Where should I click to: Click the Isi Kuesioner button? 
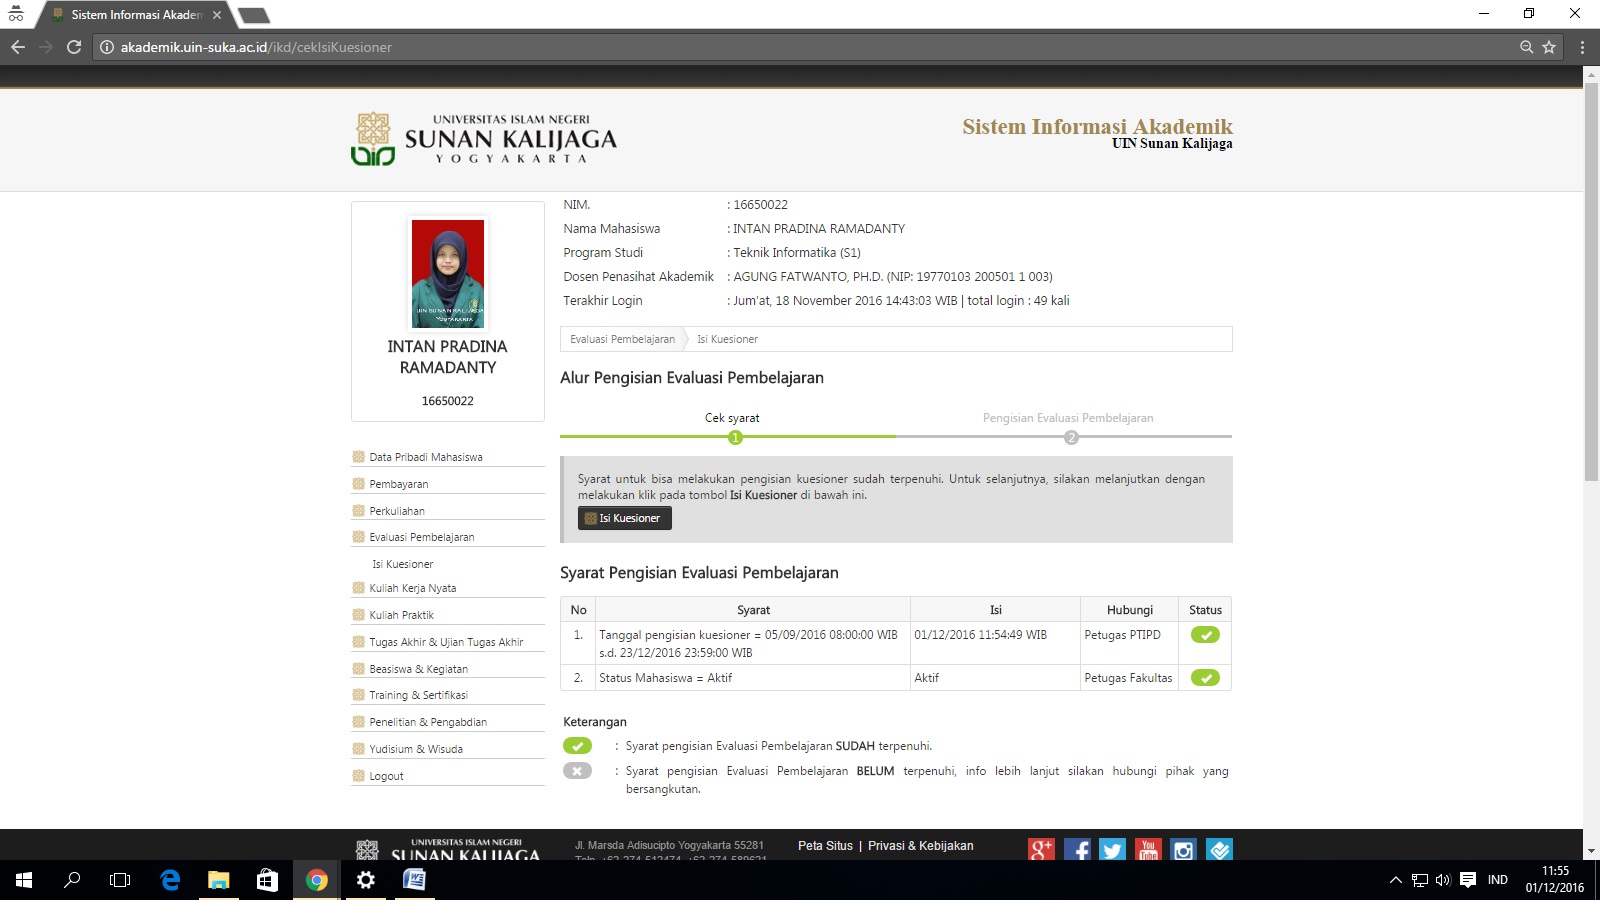pyautogui.click(x=625, y=518)
